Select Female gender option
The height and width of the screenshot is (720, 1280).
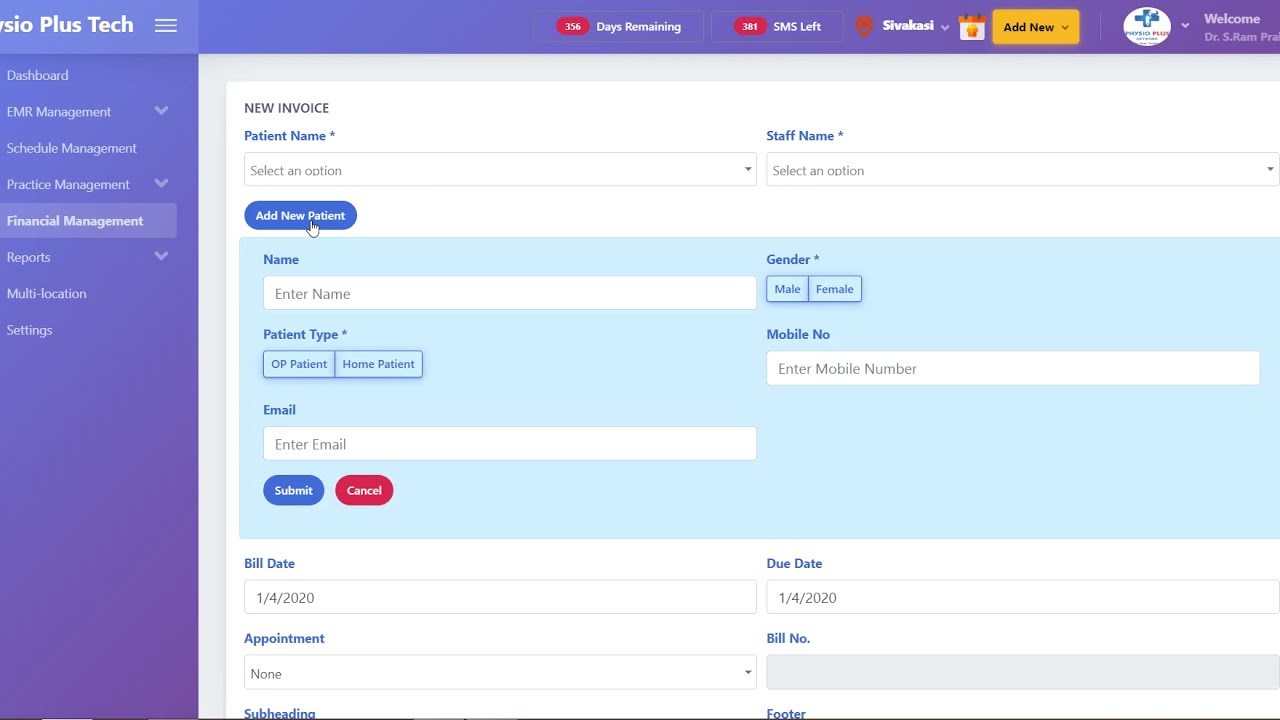(x=835, y=289)
